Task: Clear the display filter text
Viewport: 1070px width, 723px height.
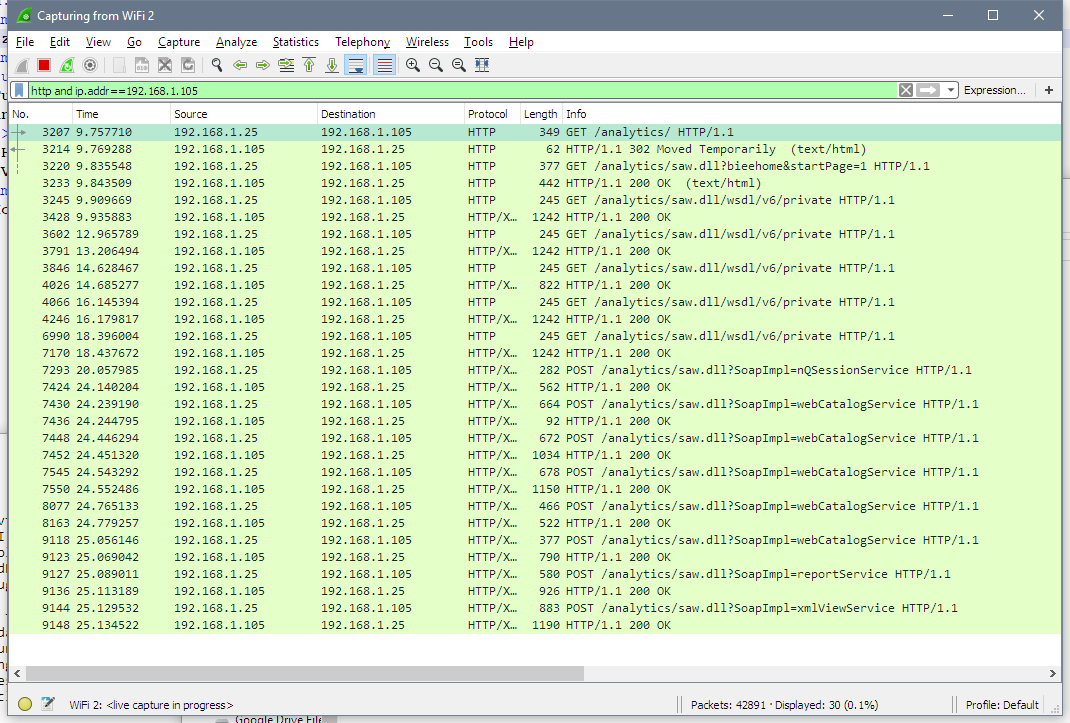Action: [x=905, y=90]
